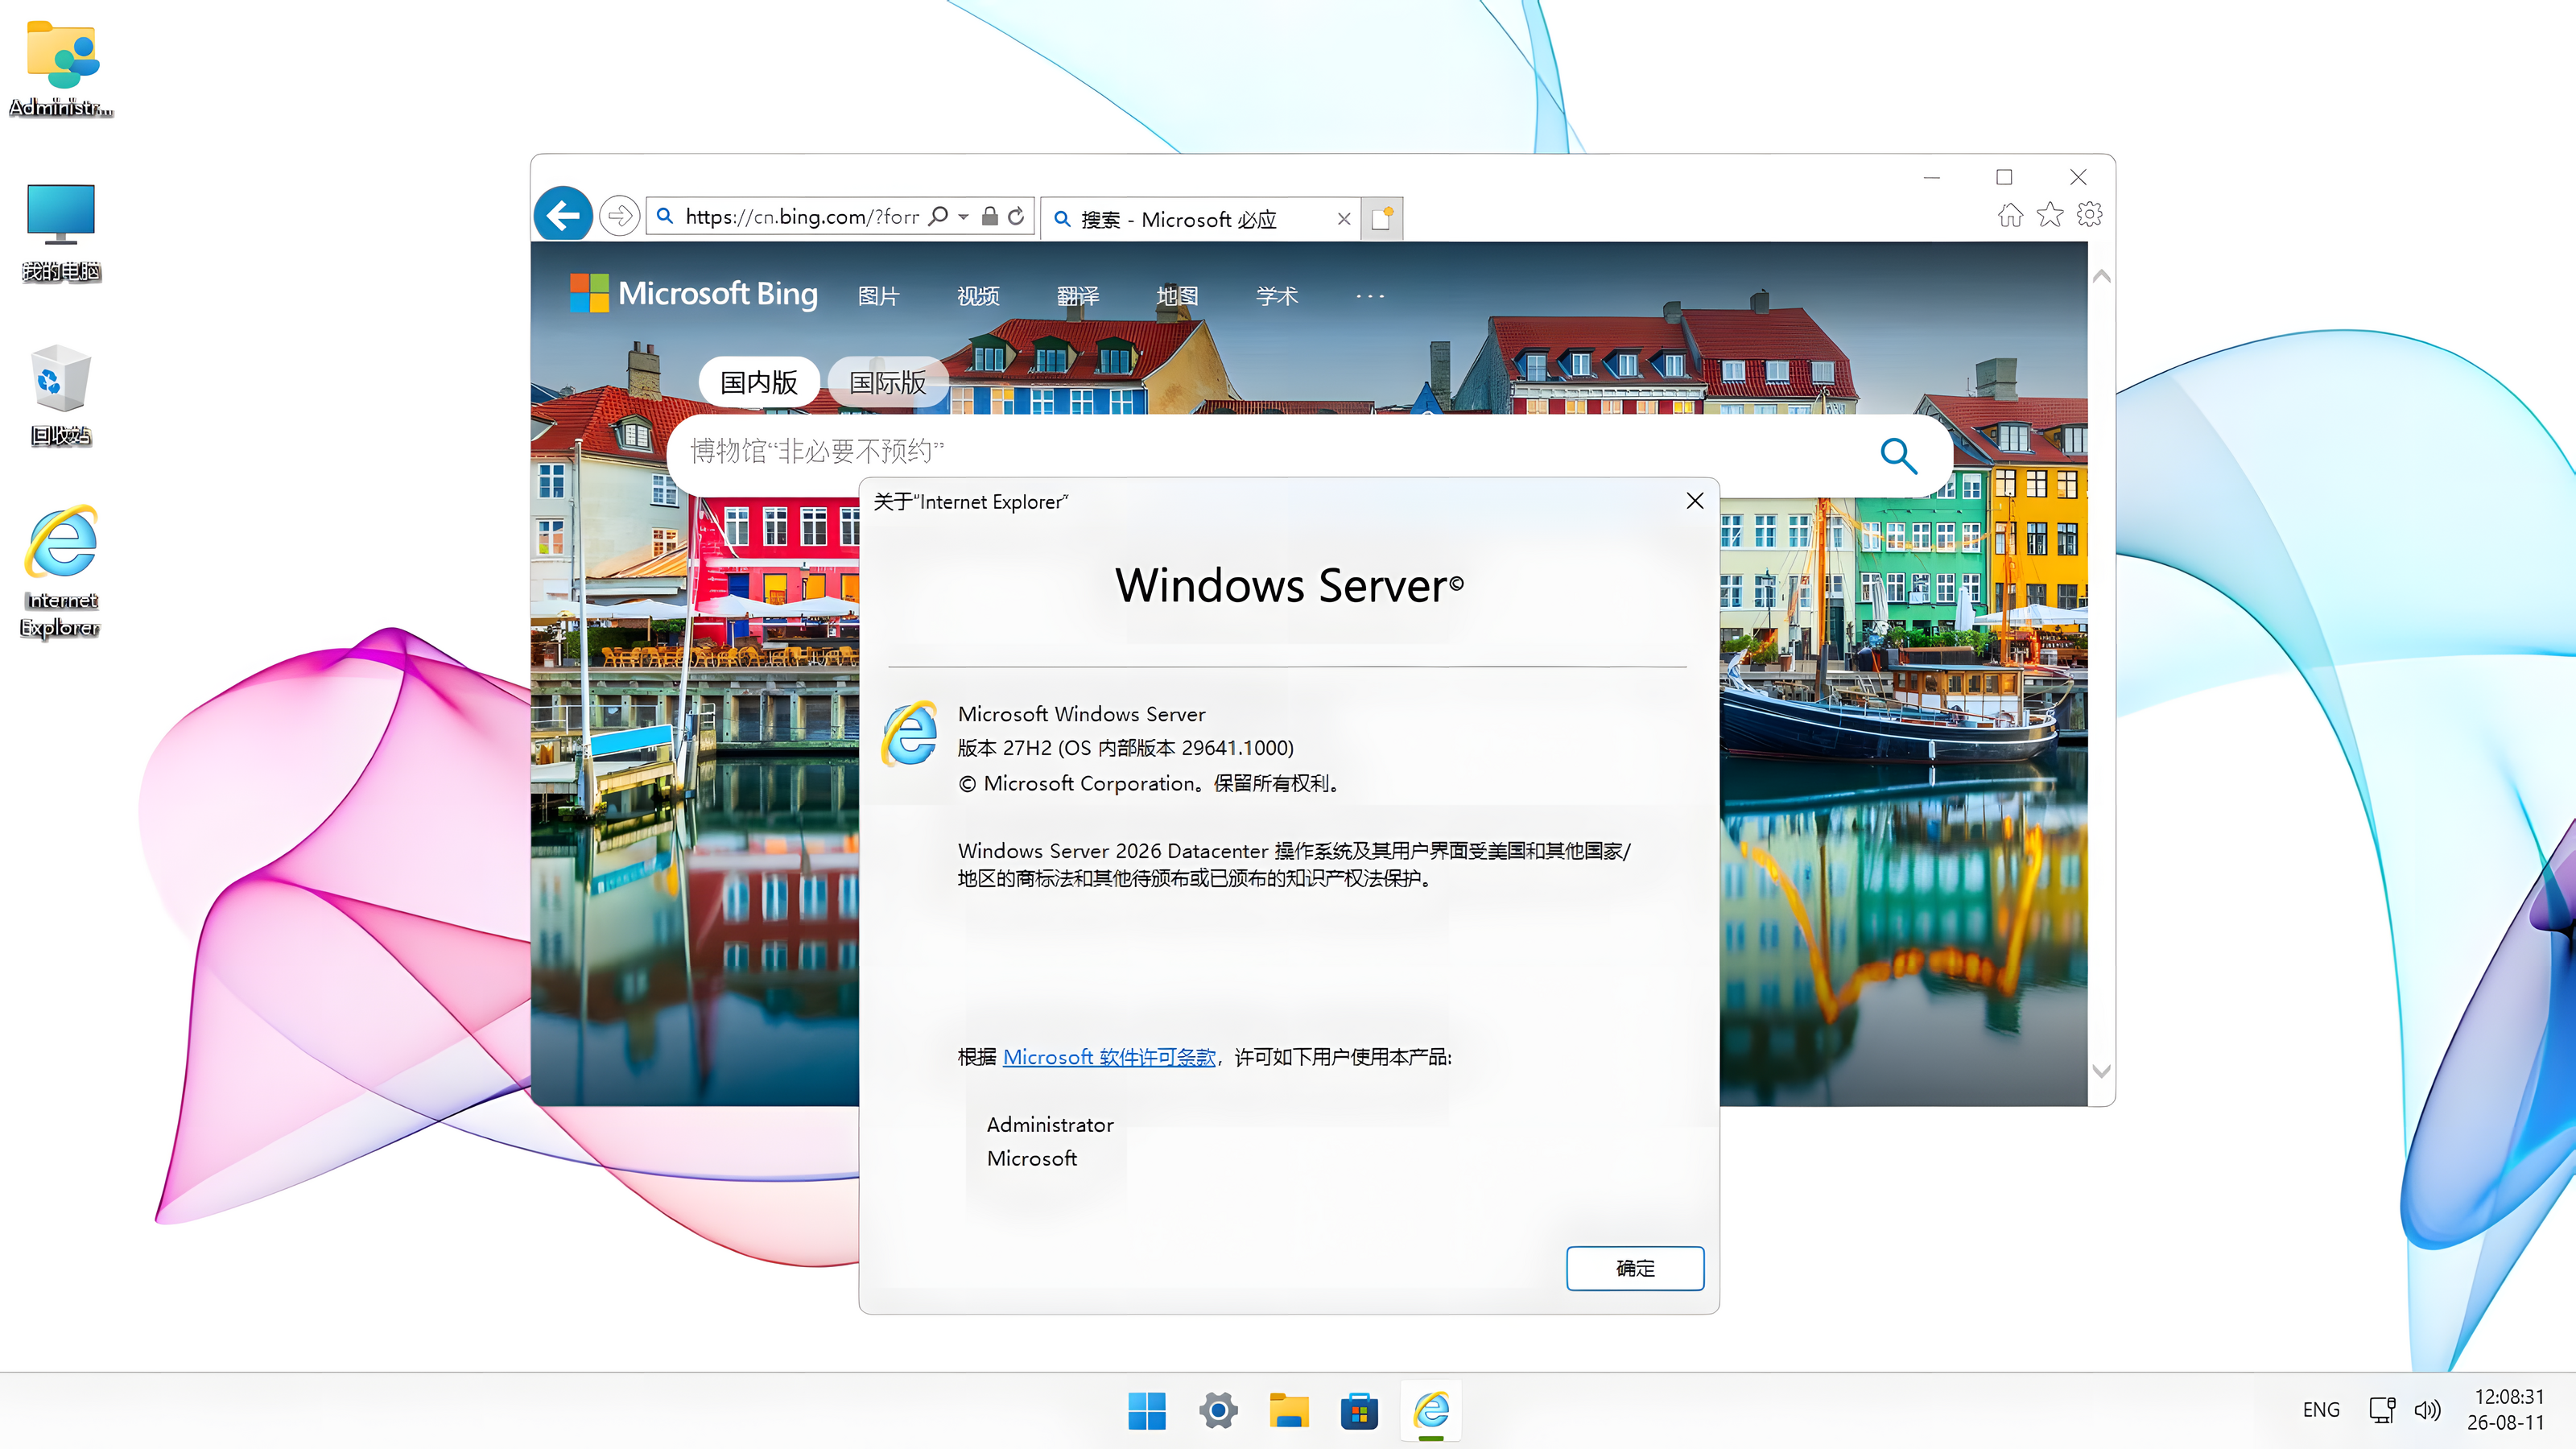Open IE Tools gear menu
The width and height of the screenshot is (2576, 1449).
click(2089, 214)
